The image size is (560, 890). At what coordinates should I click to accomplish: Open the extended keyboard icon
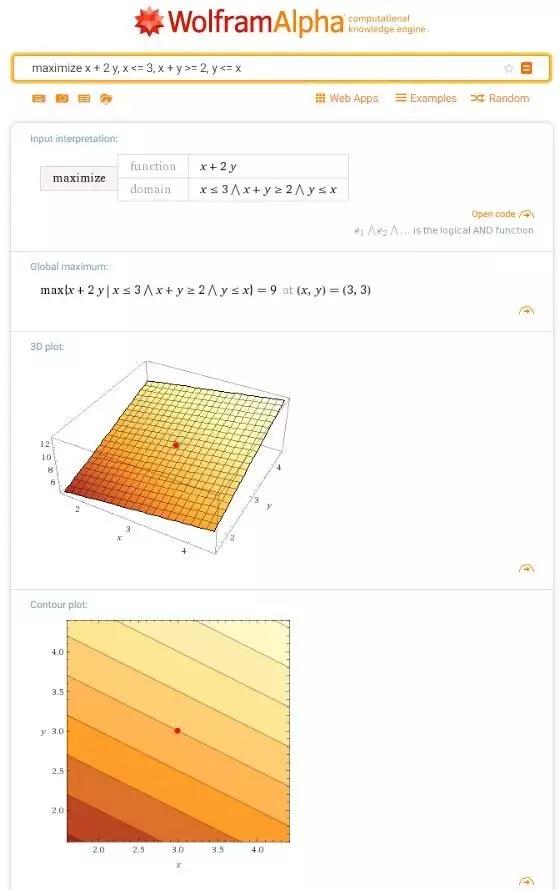tap(39, 98)
